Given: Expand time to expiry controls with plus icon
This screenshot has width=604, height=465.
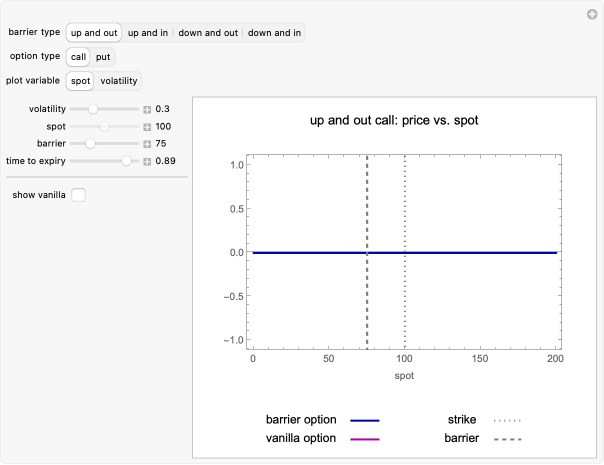Looking at the screenshot, I should (x=147, y=161).
